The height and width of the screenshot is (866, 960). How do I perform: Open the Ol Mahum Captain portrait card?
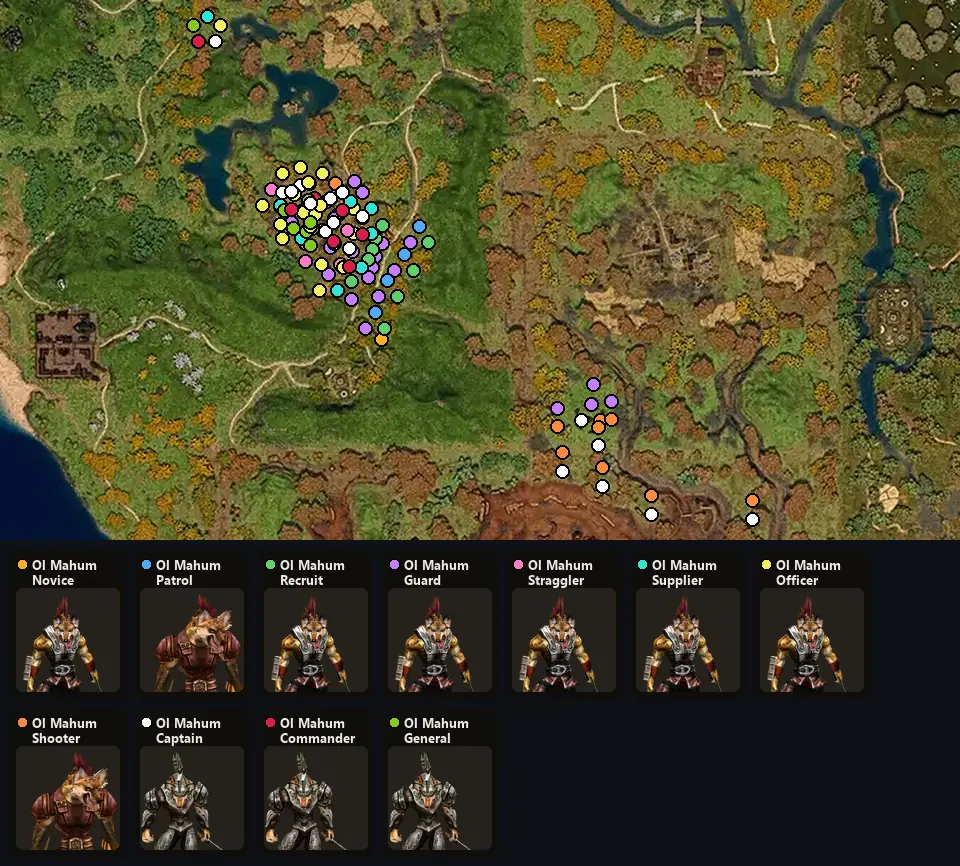(192, 798)
